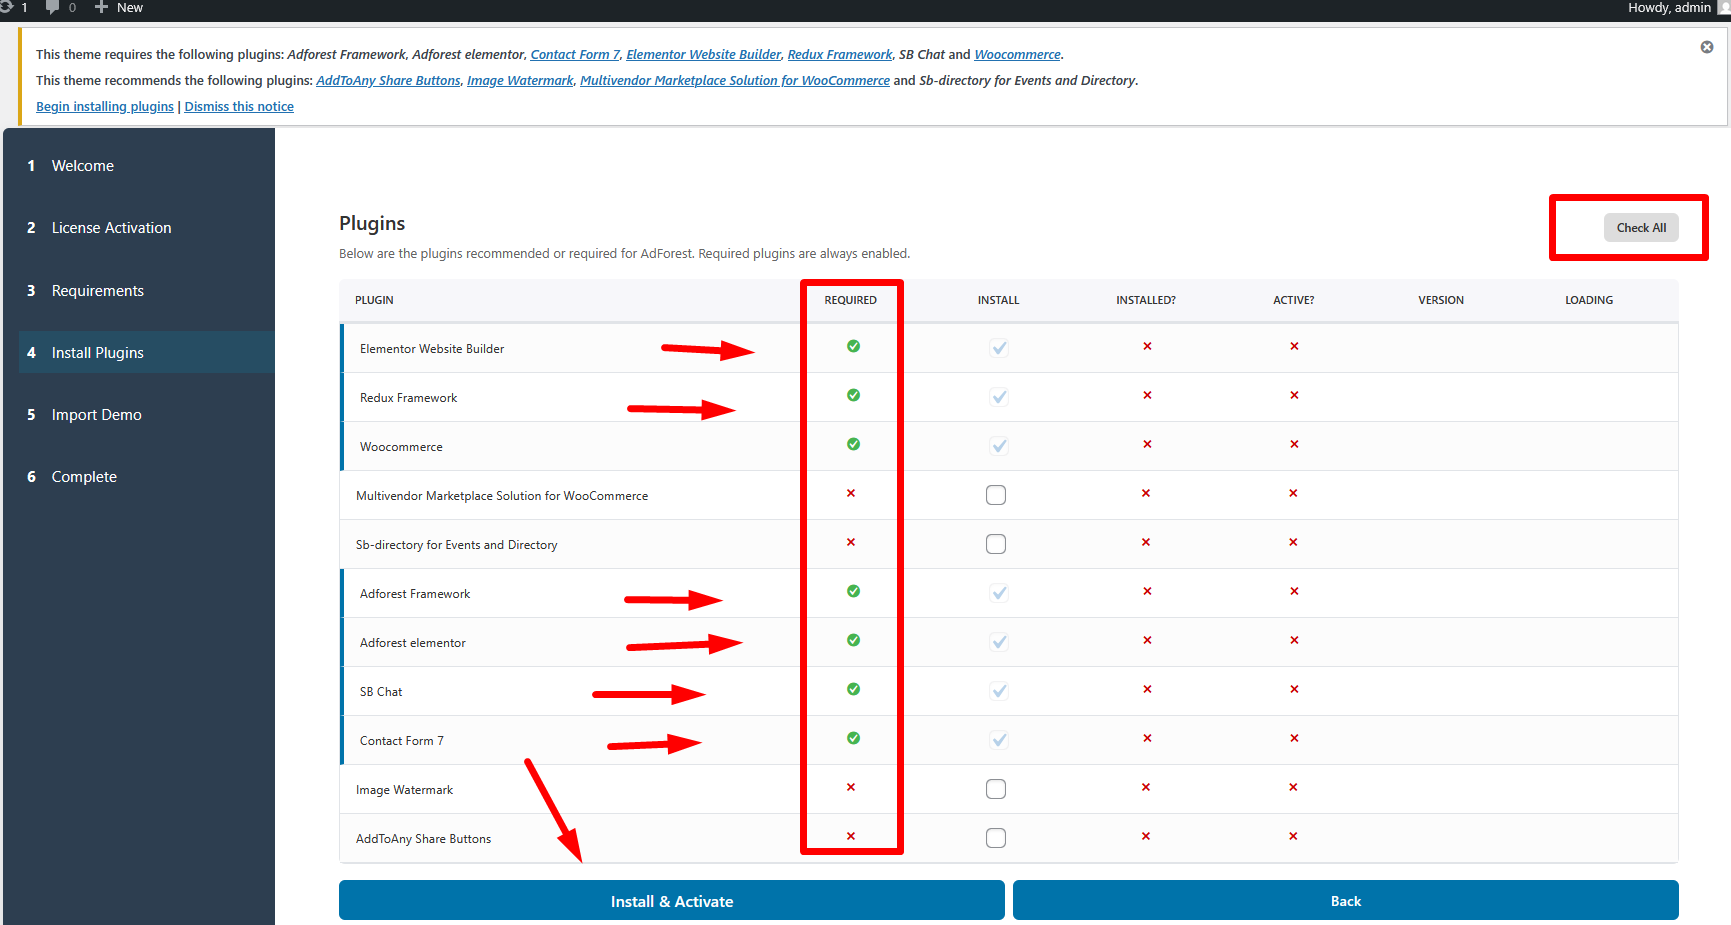
Task: Click Begin installing plugins link
Action: [105, 107]
